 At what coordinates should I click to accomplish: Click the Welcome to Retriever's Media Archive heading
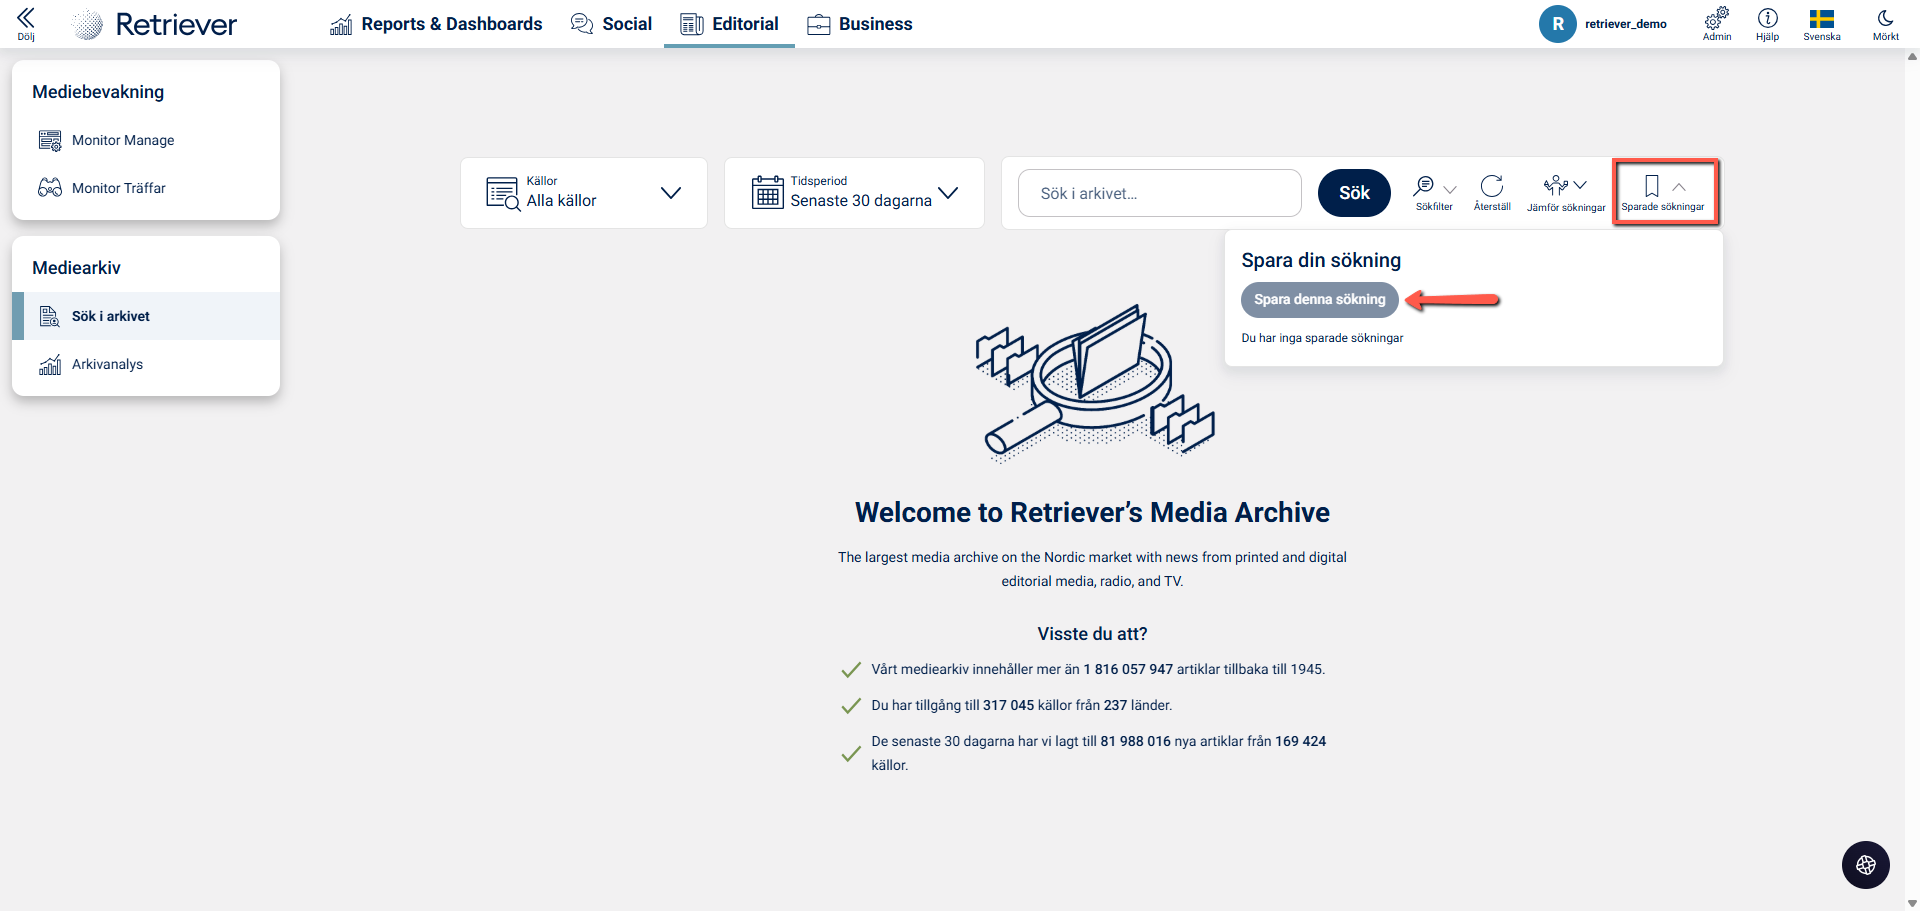[x=1092, y=512]
